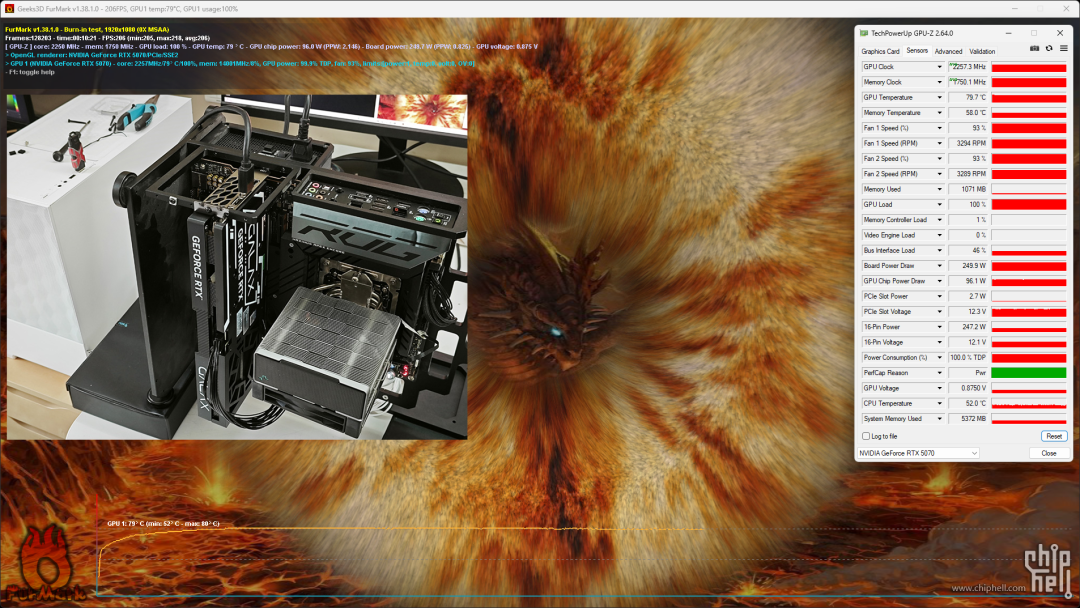Open the GPU-Z hamburger menu icon
The height and width of the screenshot is (608, 1080).
point(1063,49)
